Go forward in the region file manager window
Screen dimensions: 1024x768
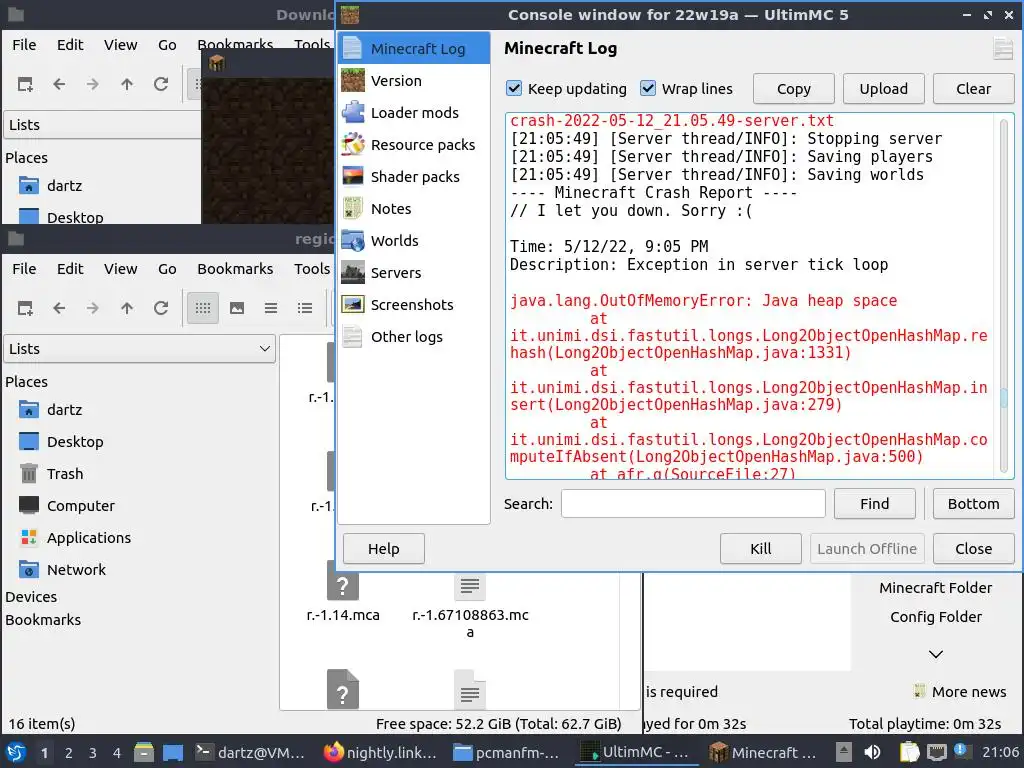[x=93, y=308]
